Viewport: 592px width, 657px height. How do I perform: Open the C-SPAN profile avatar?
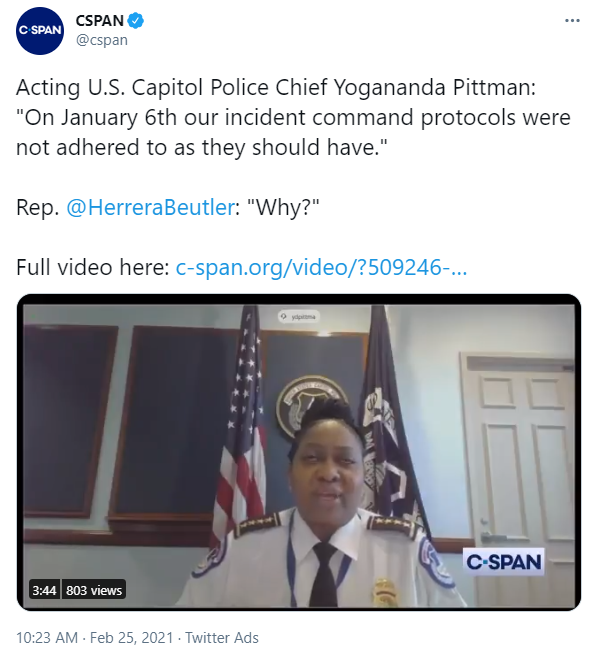pos(40,31)
